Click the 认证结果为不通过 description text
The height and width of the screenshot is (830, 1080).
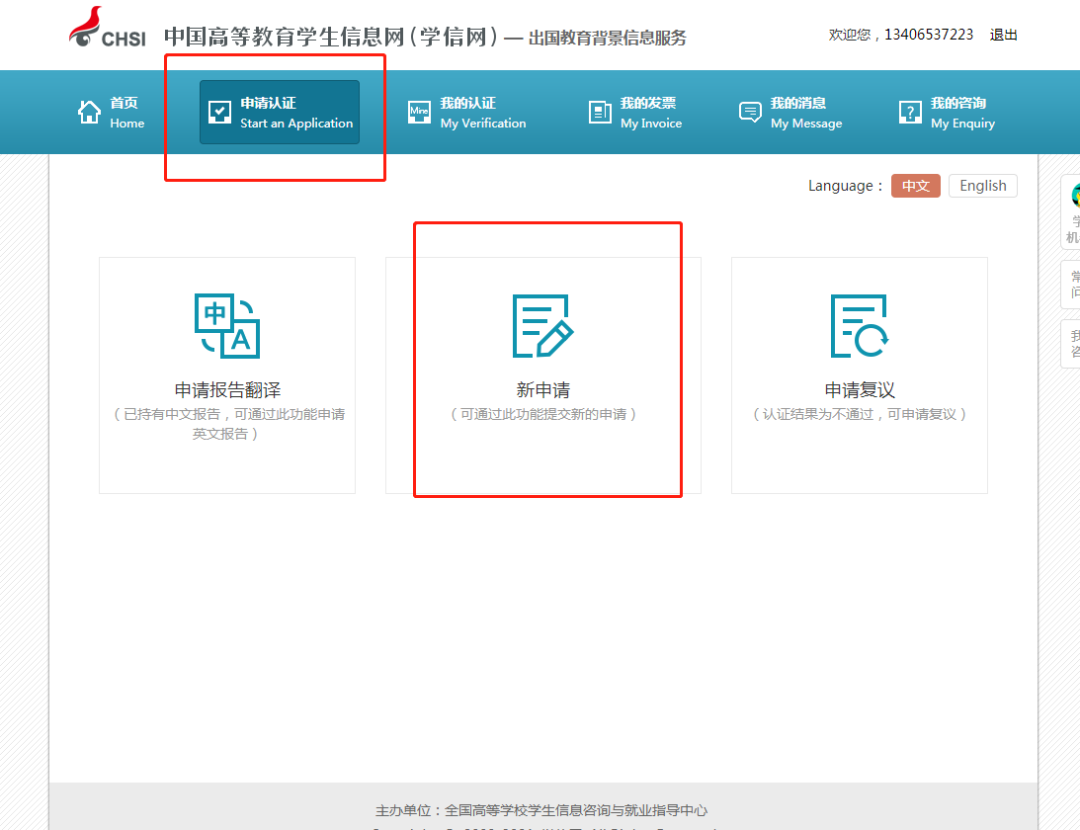[860, 414]
